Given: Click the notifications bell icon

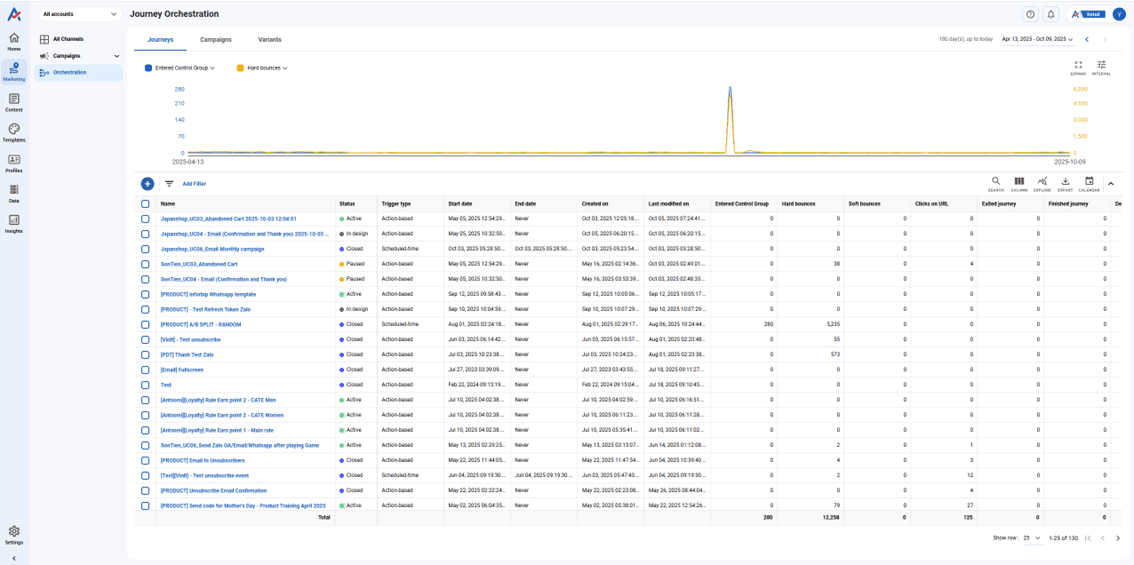Looking at the screenshot, I should click(1051, 14).
